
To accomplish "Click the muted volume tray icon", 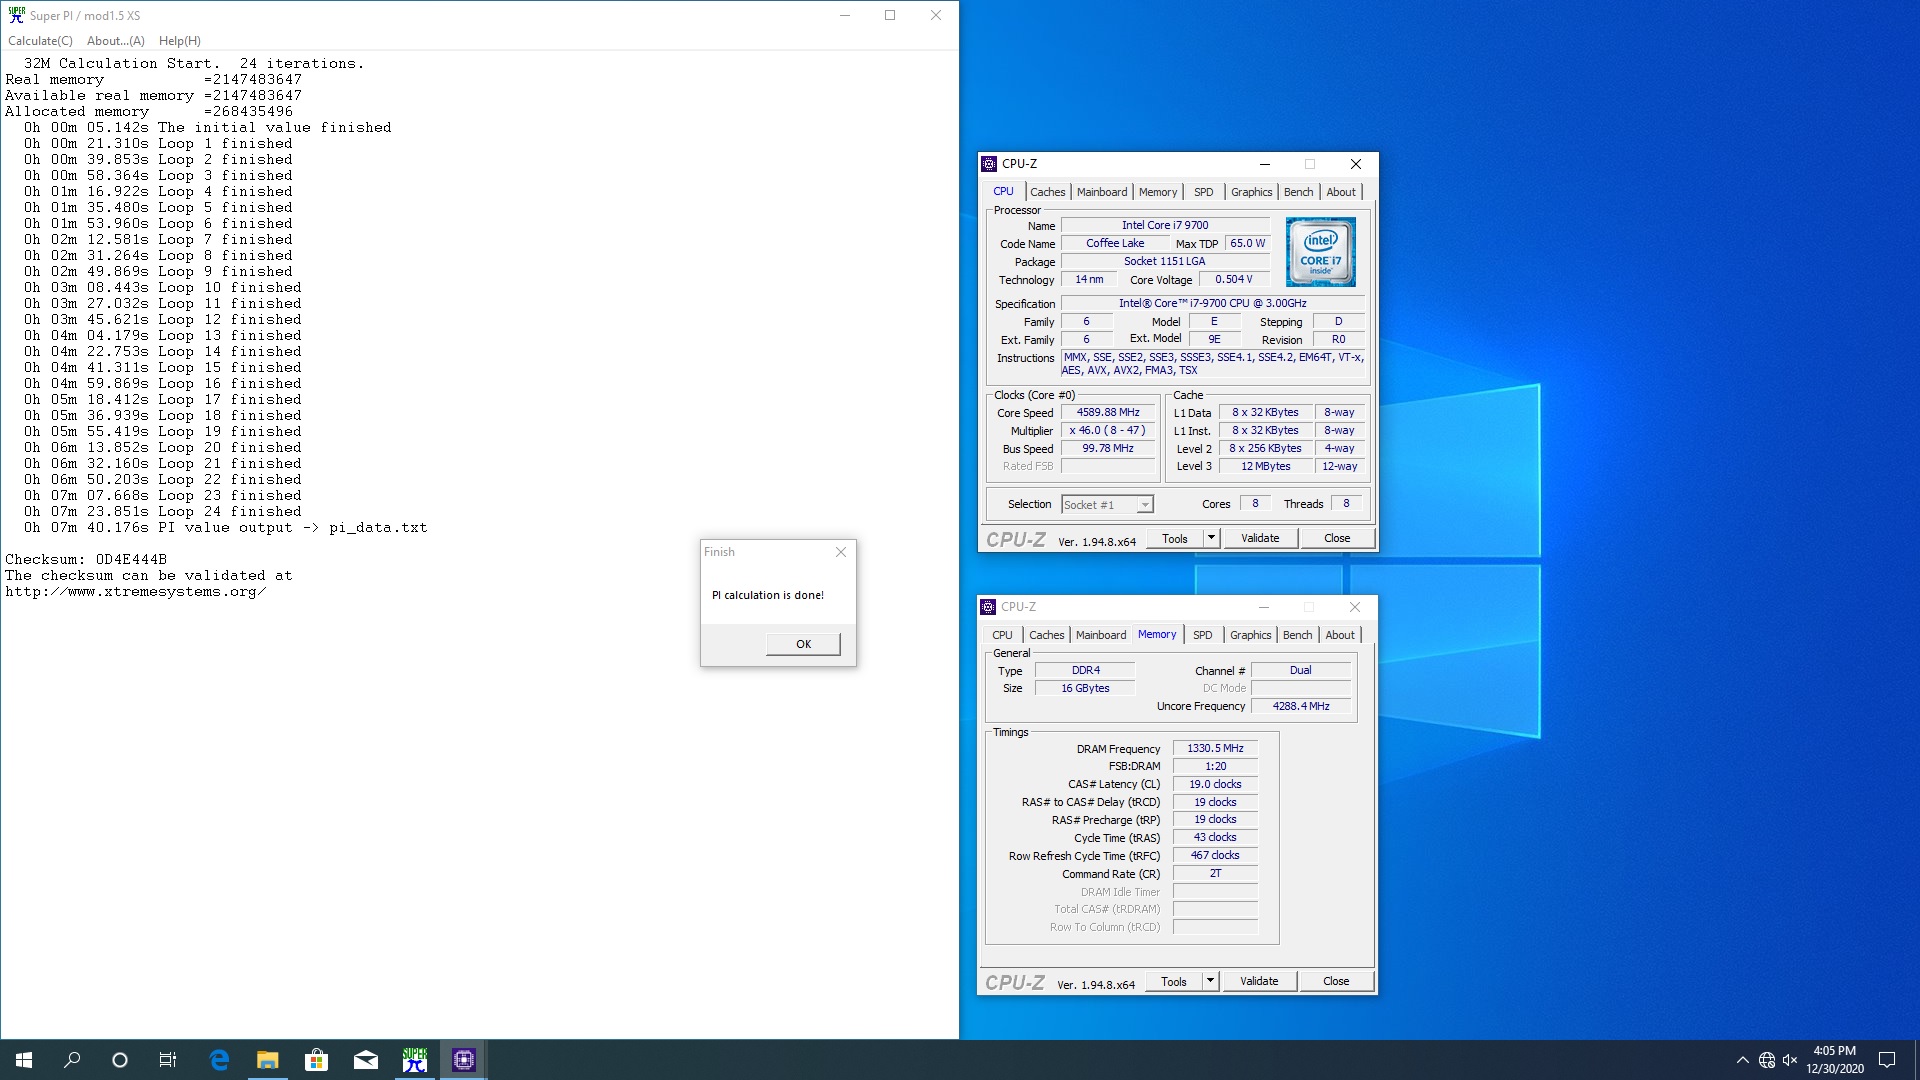I will point(1790,1060).
